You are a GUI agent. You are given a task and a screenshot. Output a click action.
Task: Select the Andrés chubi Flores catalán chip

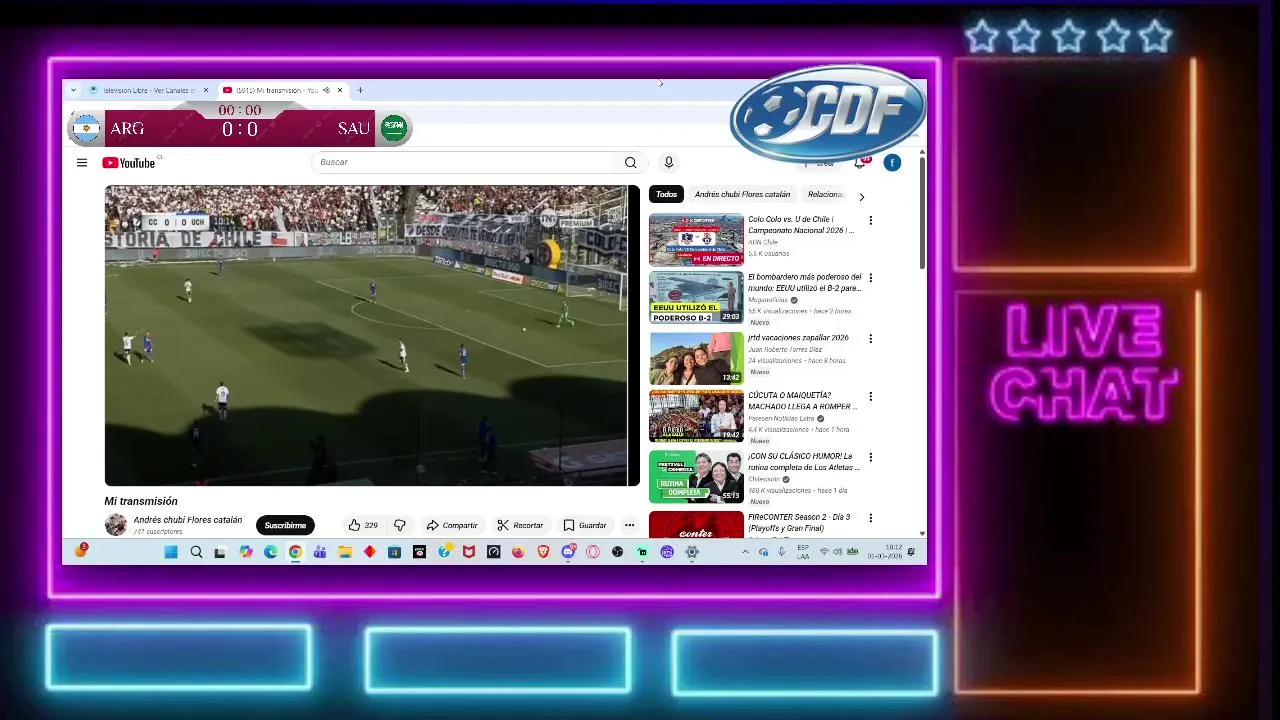coord(742,194)
